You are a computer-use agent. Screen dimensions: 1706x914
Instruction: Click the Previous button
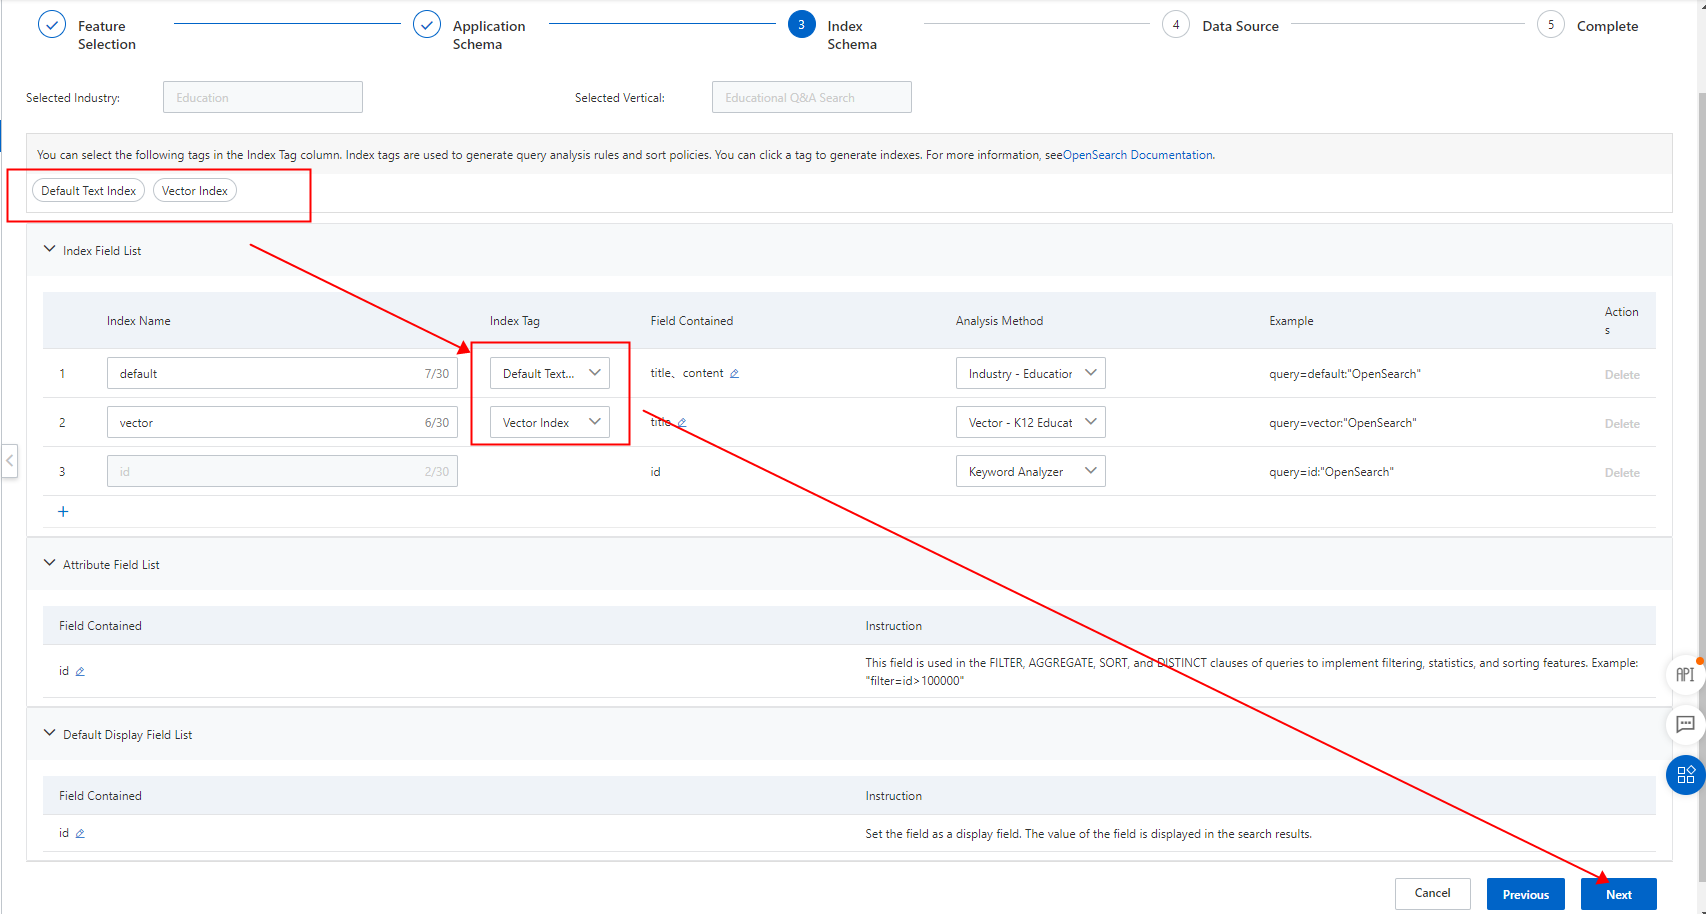pos(1525,894)
